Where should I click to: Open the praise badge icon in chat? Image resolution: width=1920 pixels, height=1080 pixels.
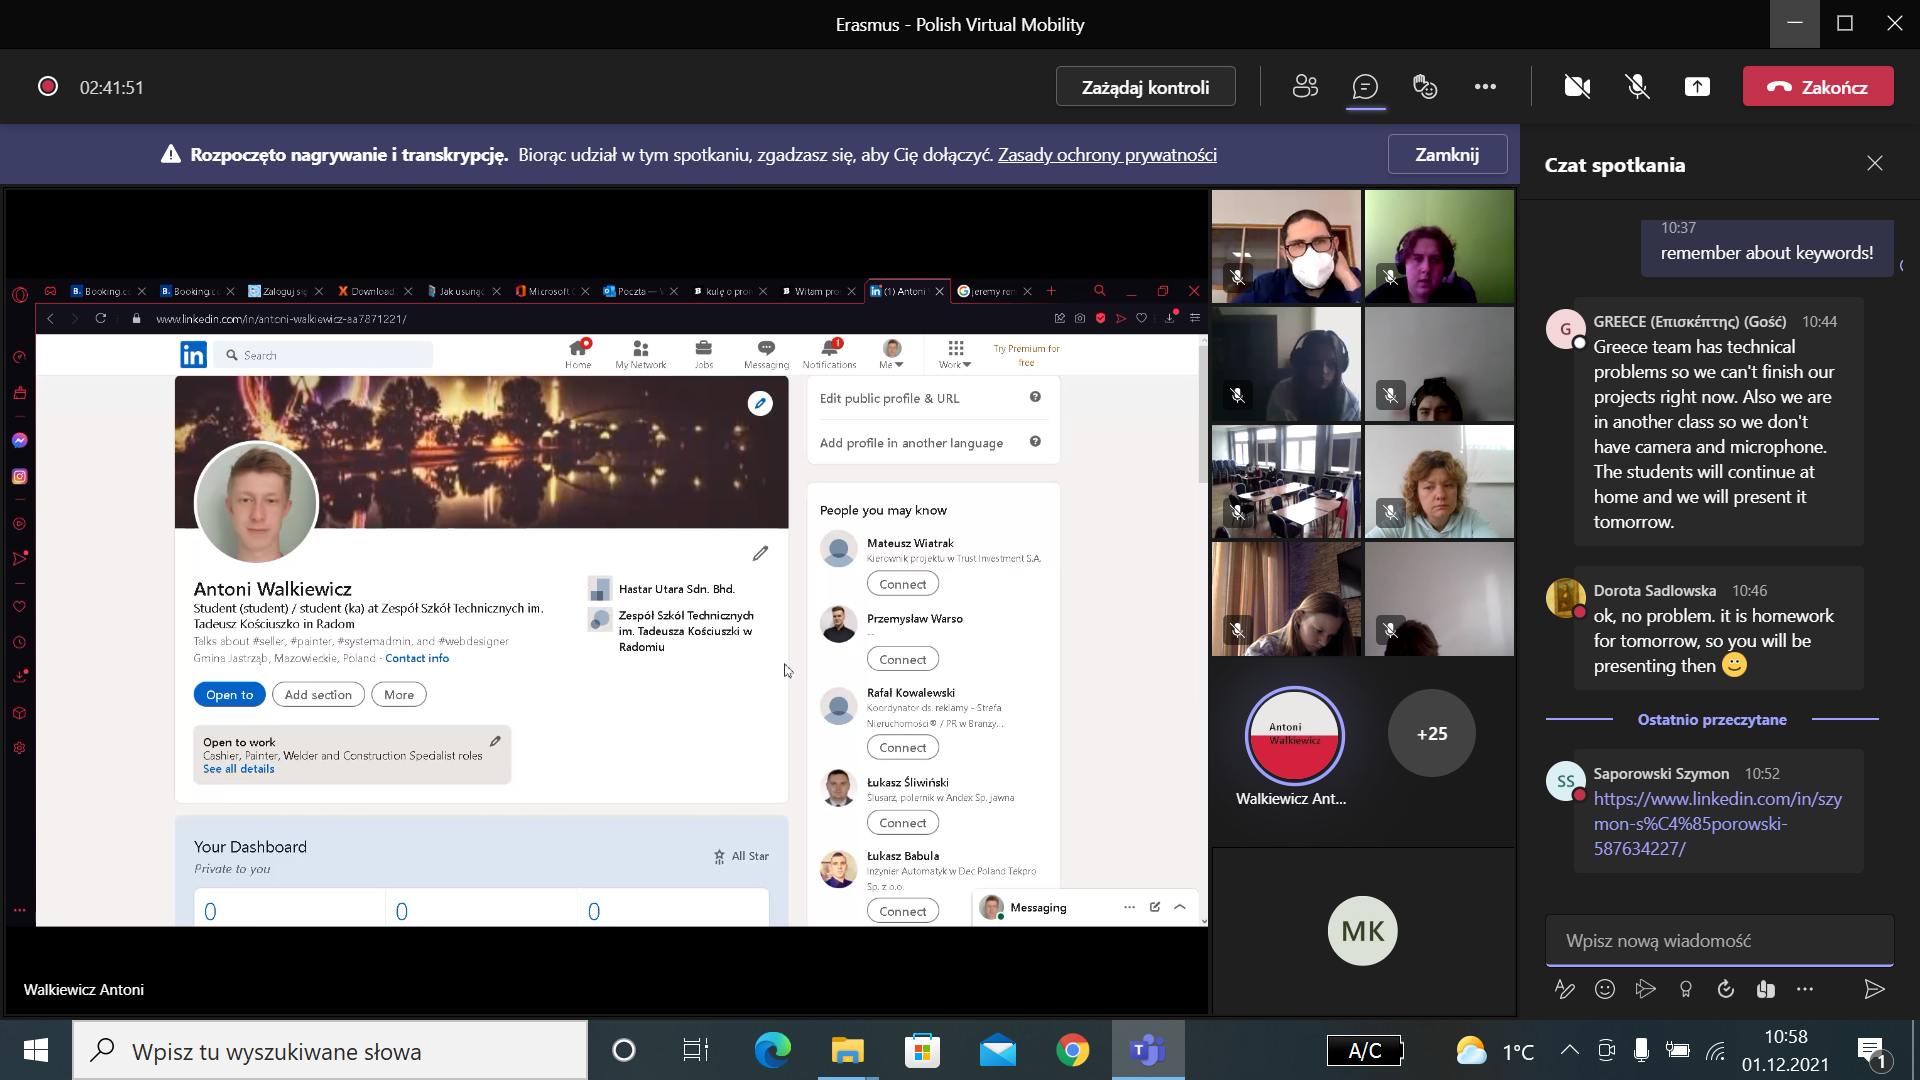click(x=1686, y=989)
